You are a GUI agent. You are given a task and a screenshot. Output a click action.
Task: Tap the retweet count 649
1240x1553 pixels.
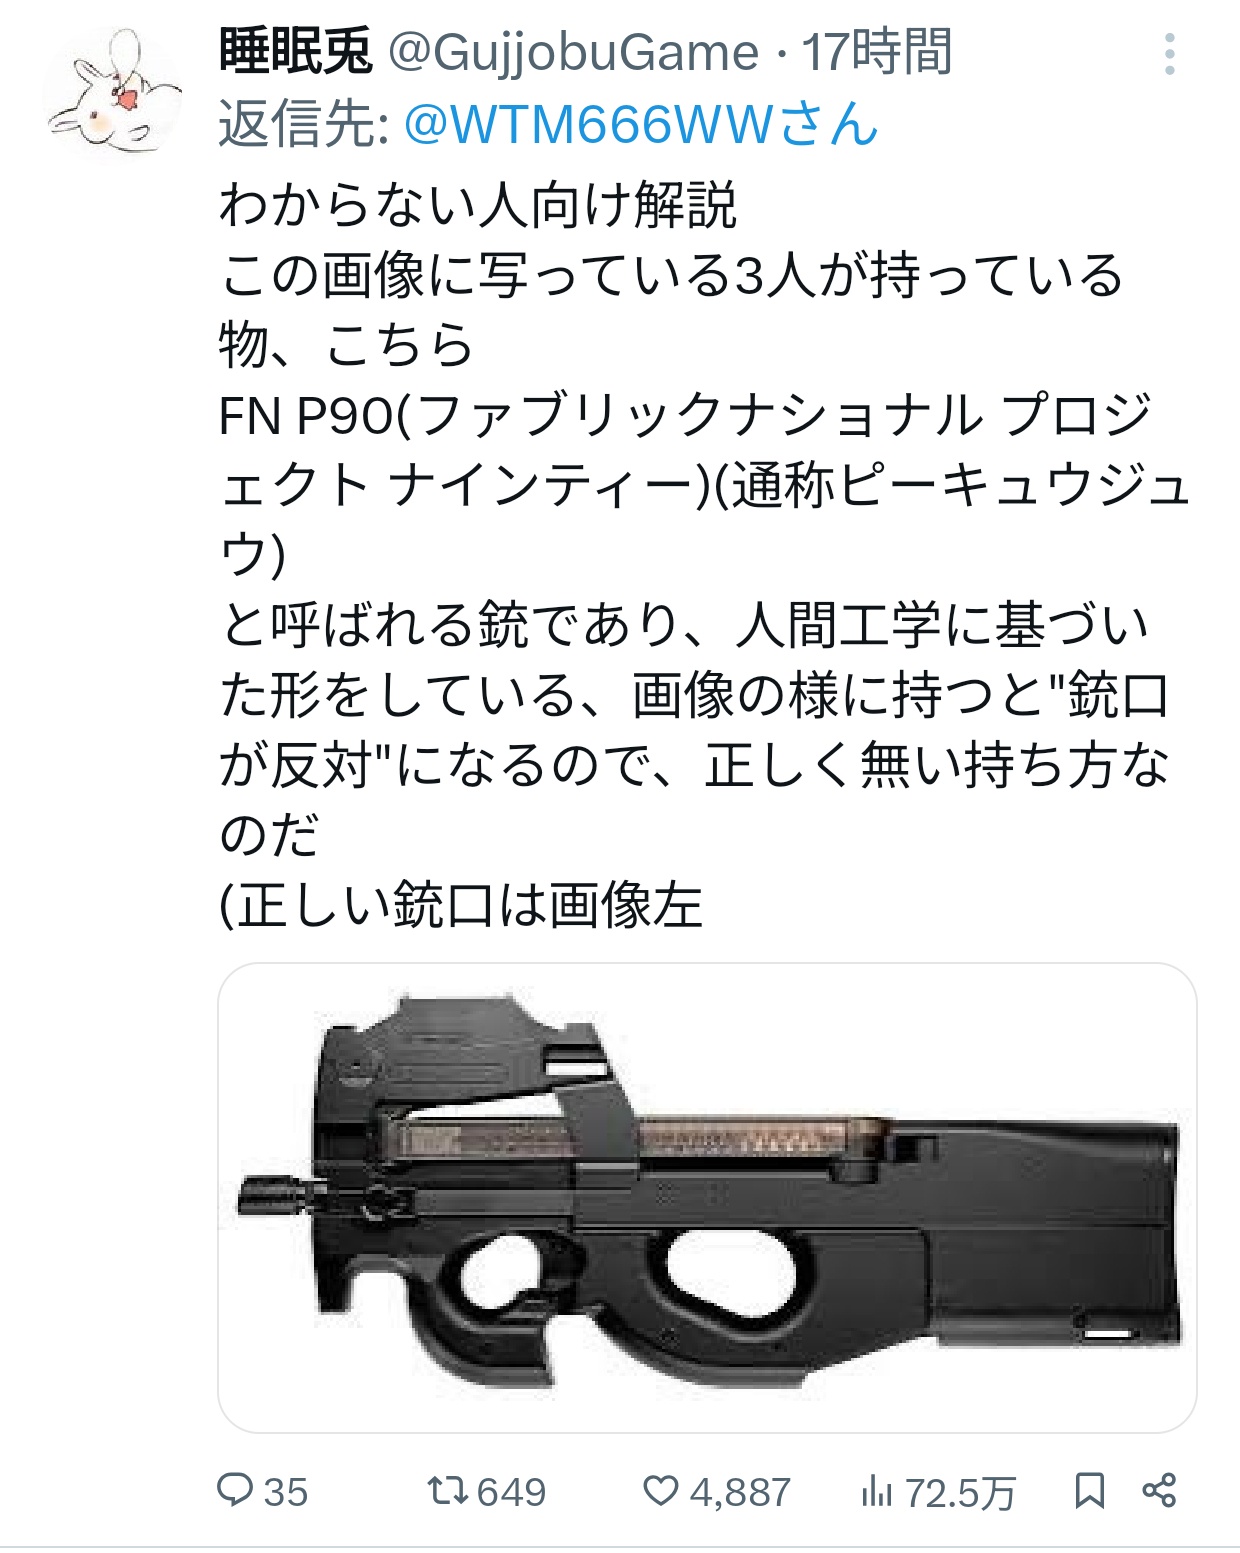pyautogui.click(x=511, y=1492)
